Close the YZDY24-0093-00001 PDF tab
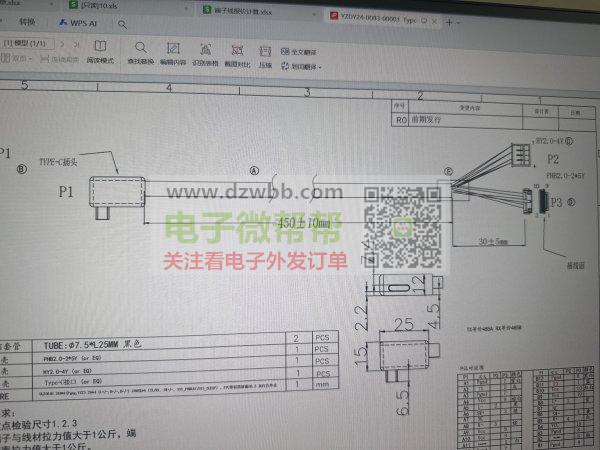This screenshot has height=450, width=600. tap(434, 21)
